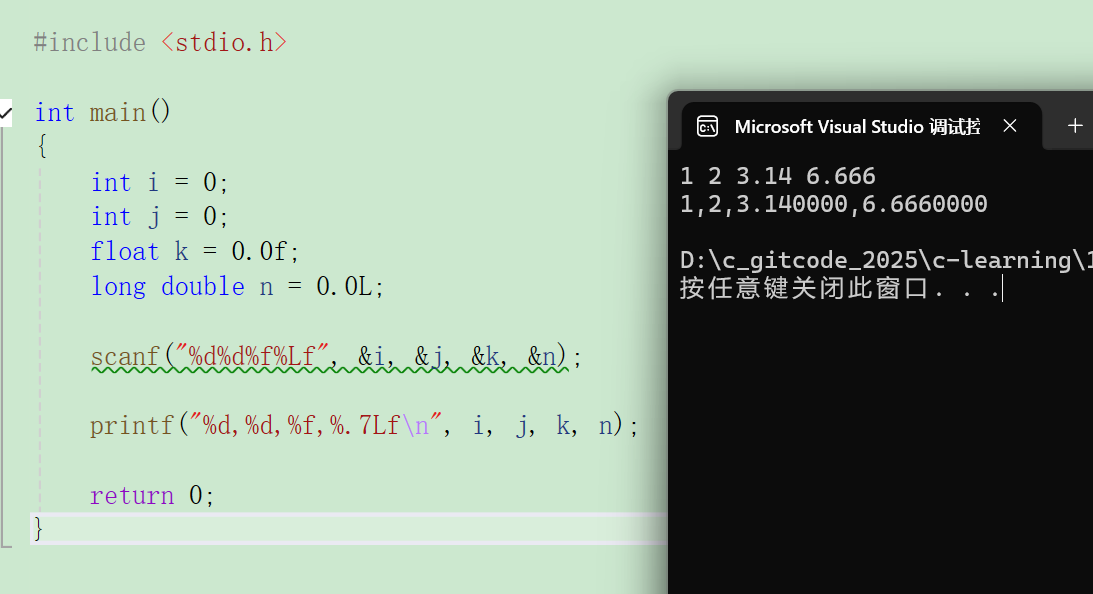1093x594 pixels.
Task: Open a new console tab with plus button
Action: pos(1074,125)
